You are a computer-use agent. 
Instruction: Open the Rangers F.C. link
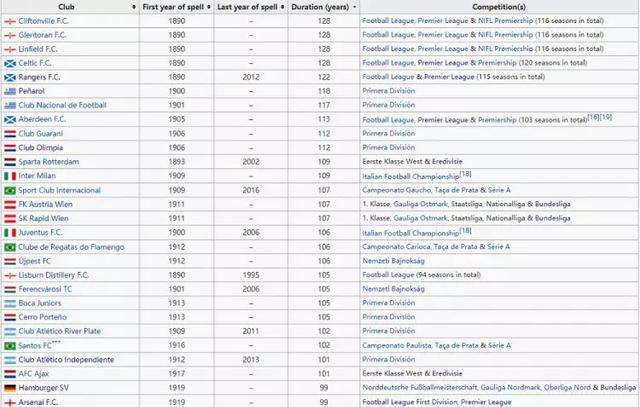click(x=39, y=77)
